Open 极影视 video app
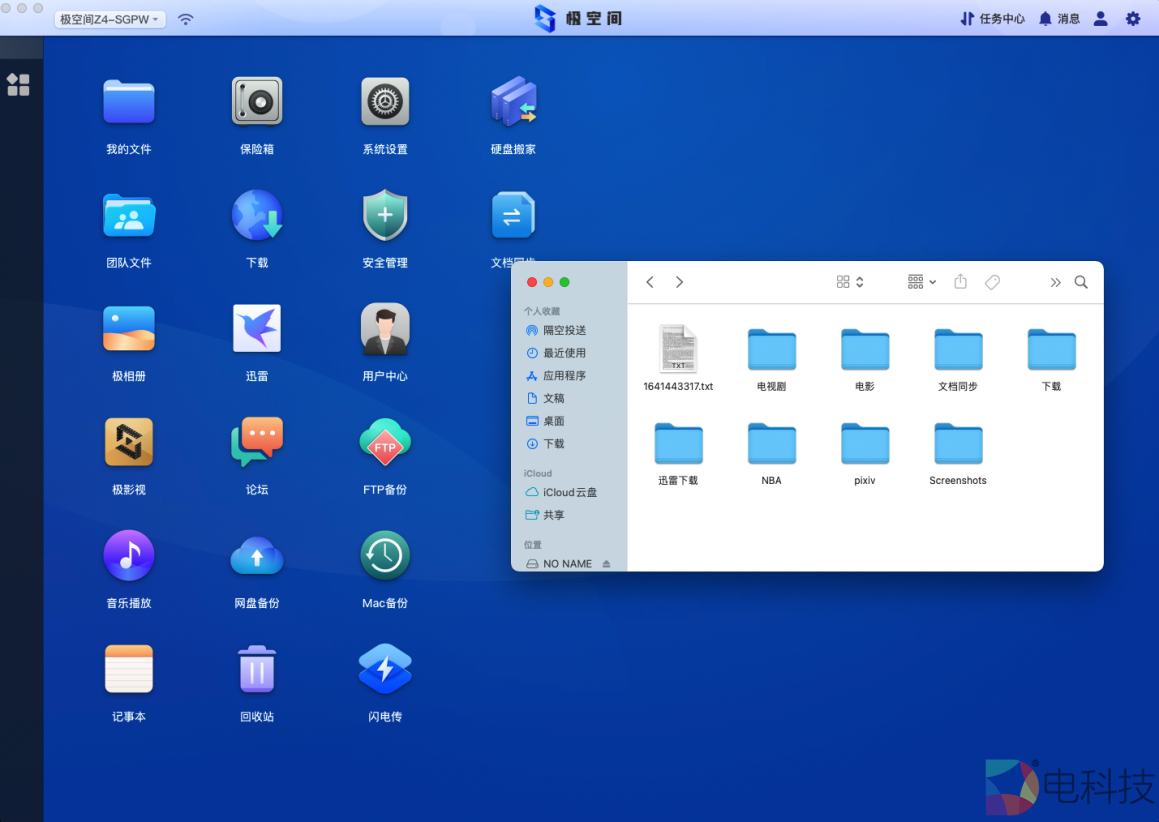This screenshot has height=822, width=1159. (x=128, y=441)
